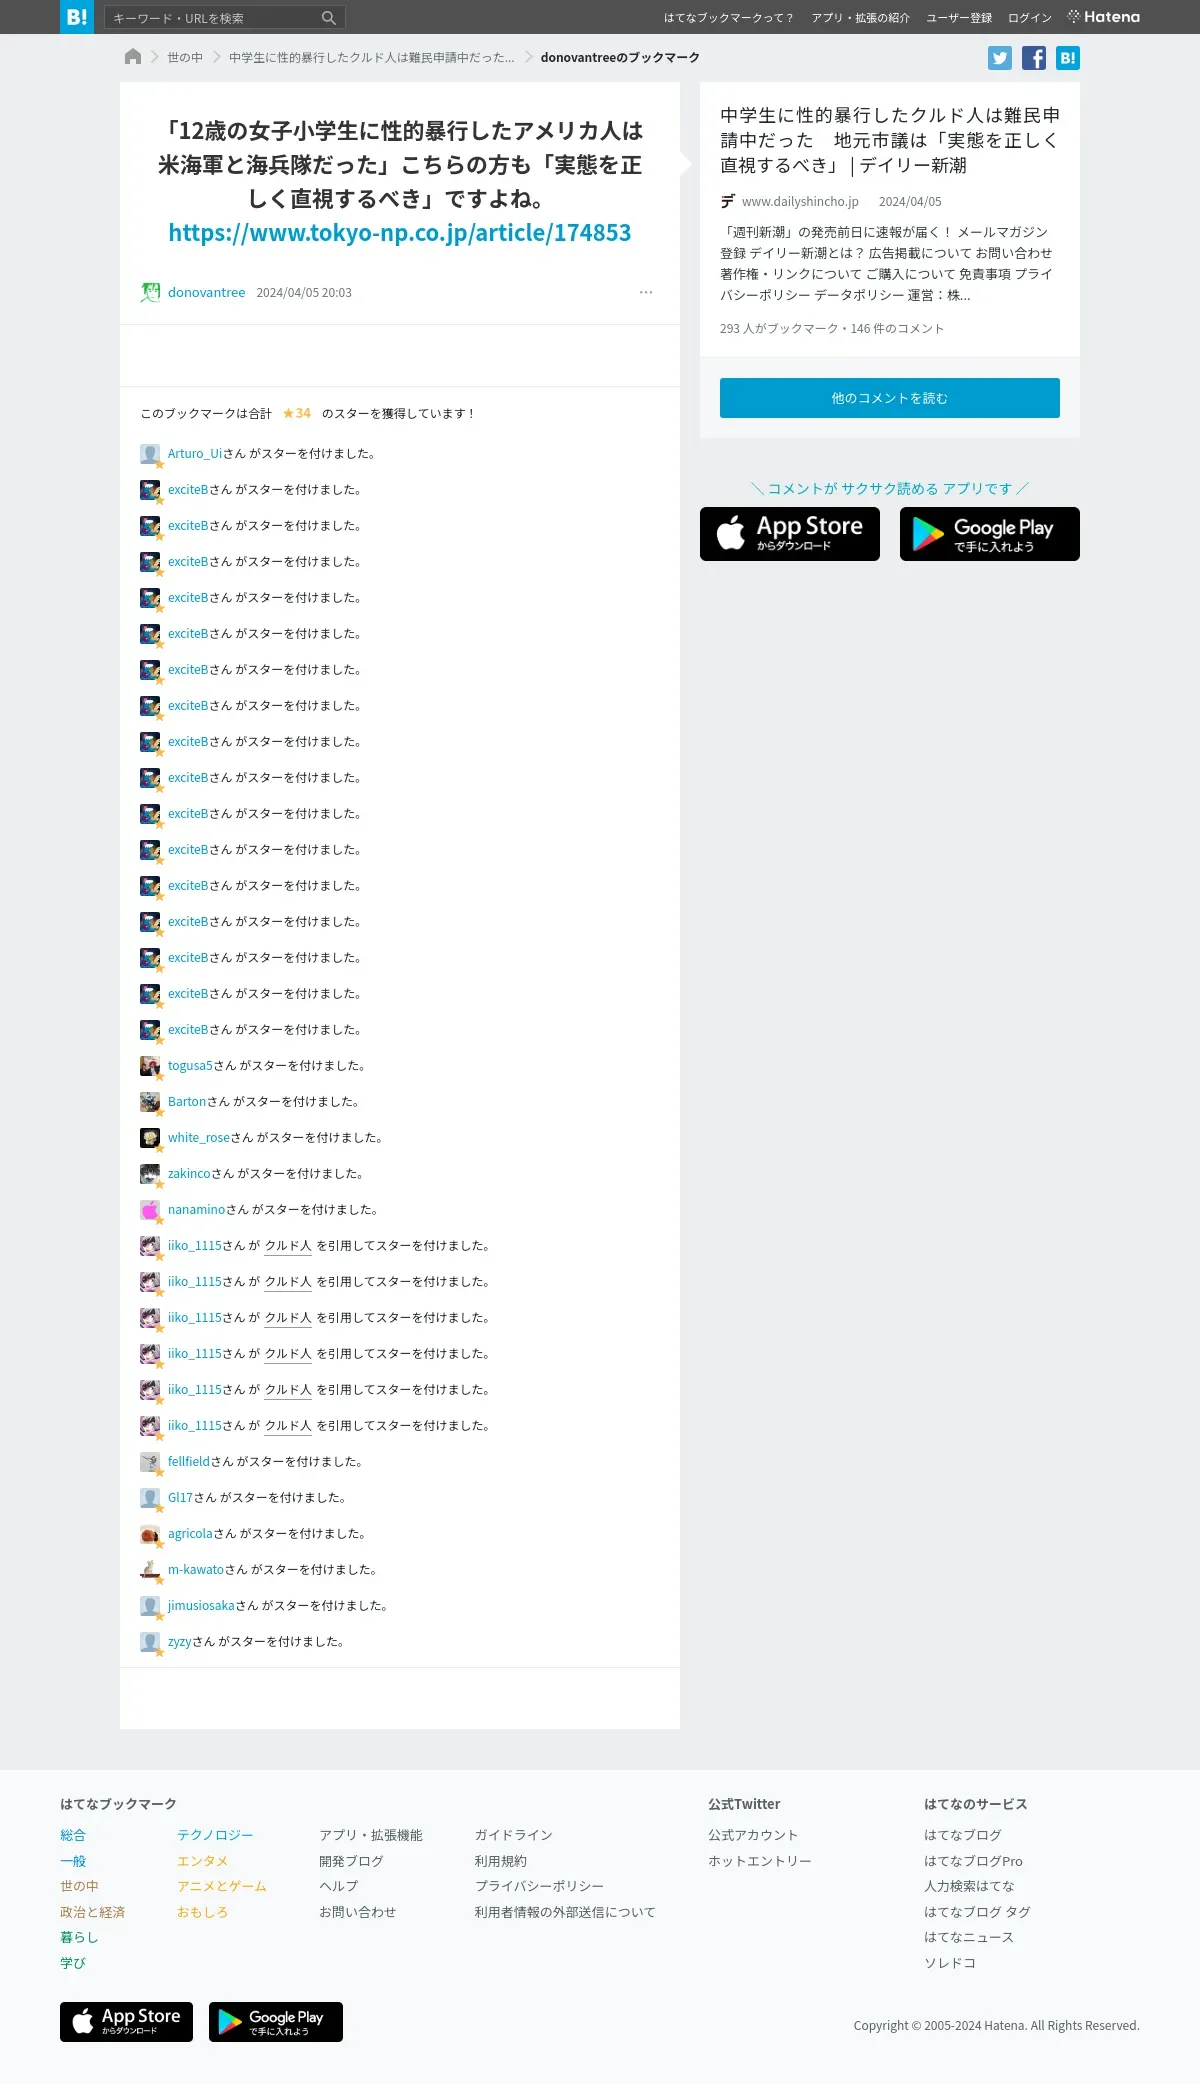Open the テクノロジー footer category link
This screenshot has width=1200, height=2084.
pos(215,1835)
